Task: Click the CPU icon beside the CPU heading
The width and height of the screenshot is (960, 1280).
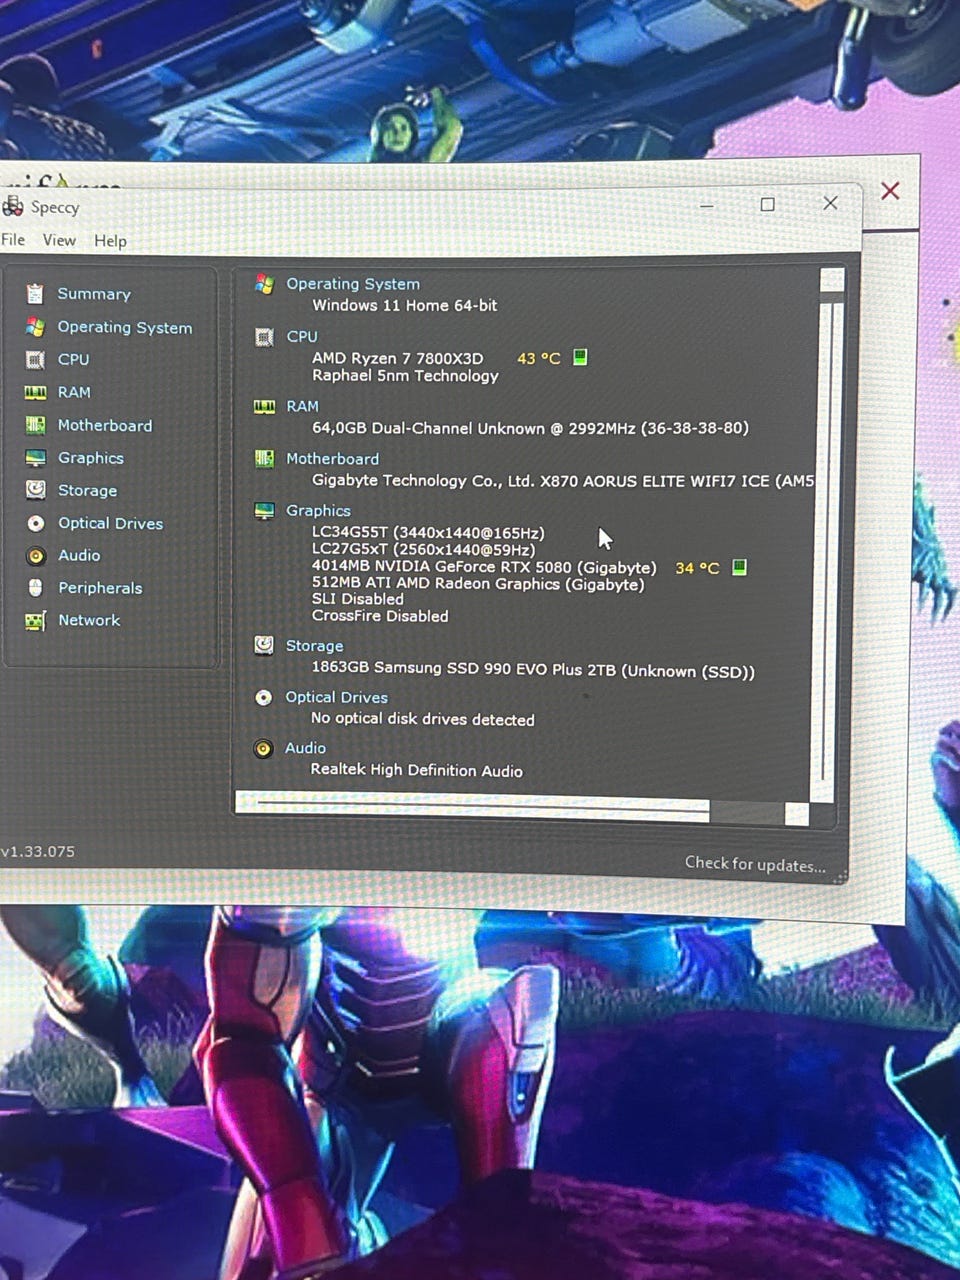Action: click(264, 337)
